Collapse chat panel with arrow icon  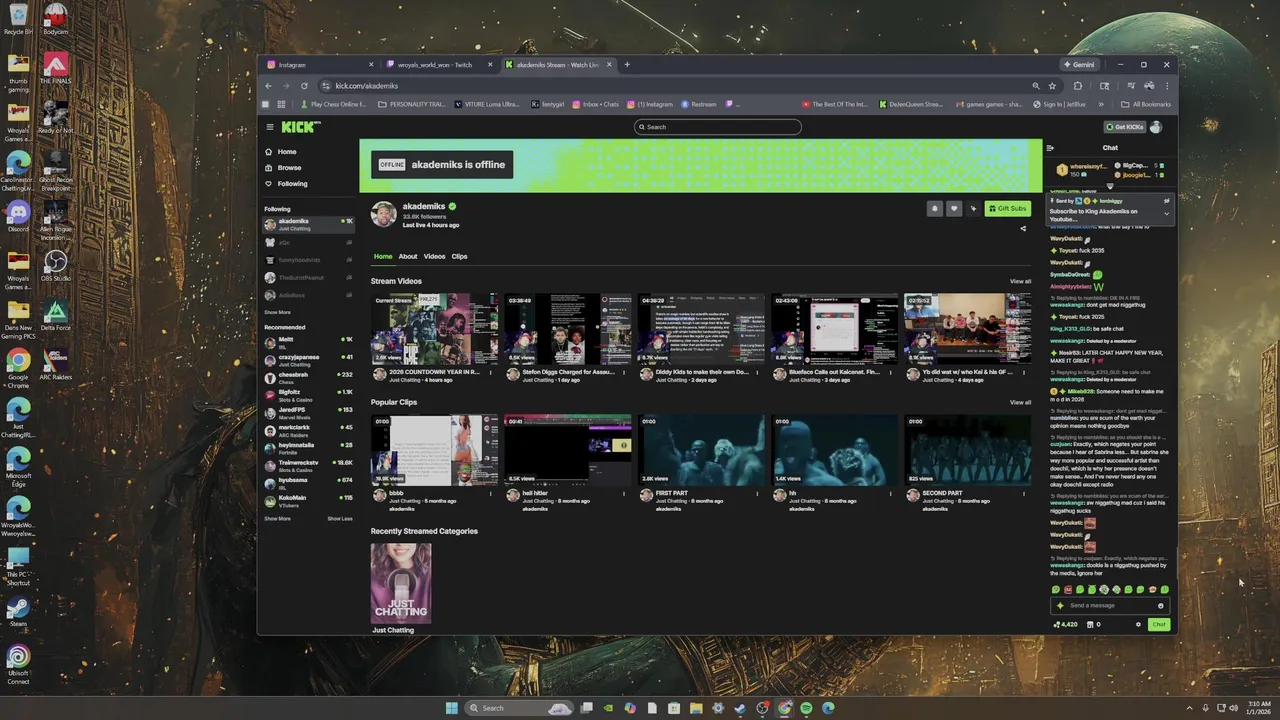tap(1050, 148)
